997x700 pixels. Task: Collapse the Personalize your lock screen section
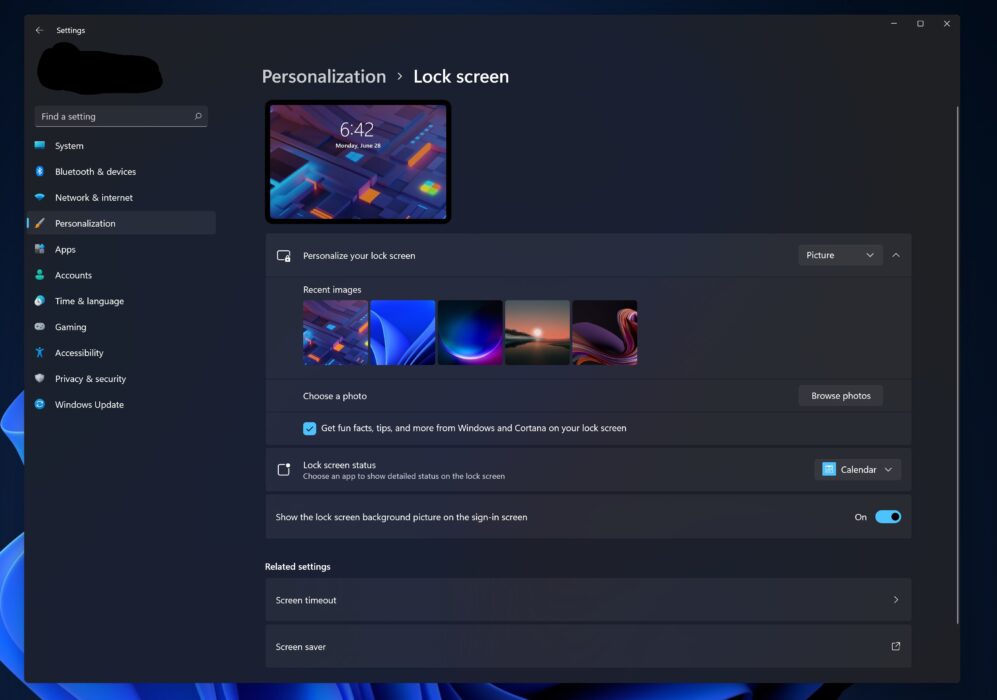(895, 255)
